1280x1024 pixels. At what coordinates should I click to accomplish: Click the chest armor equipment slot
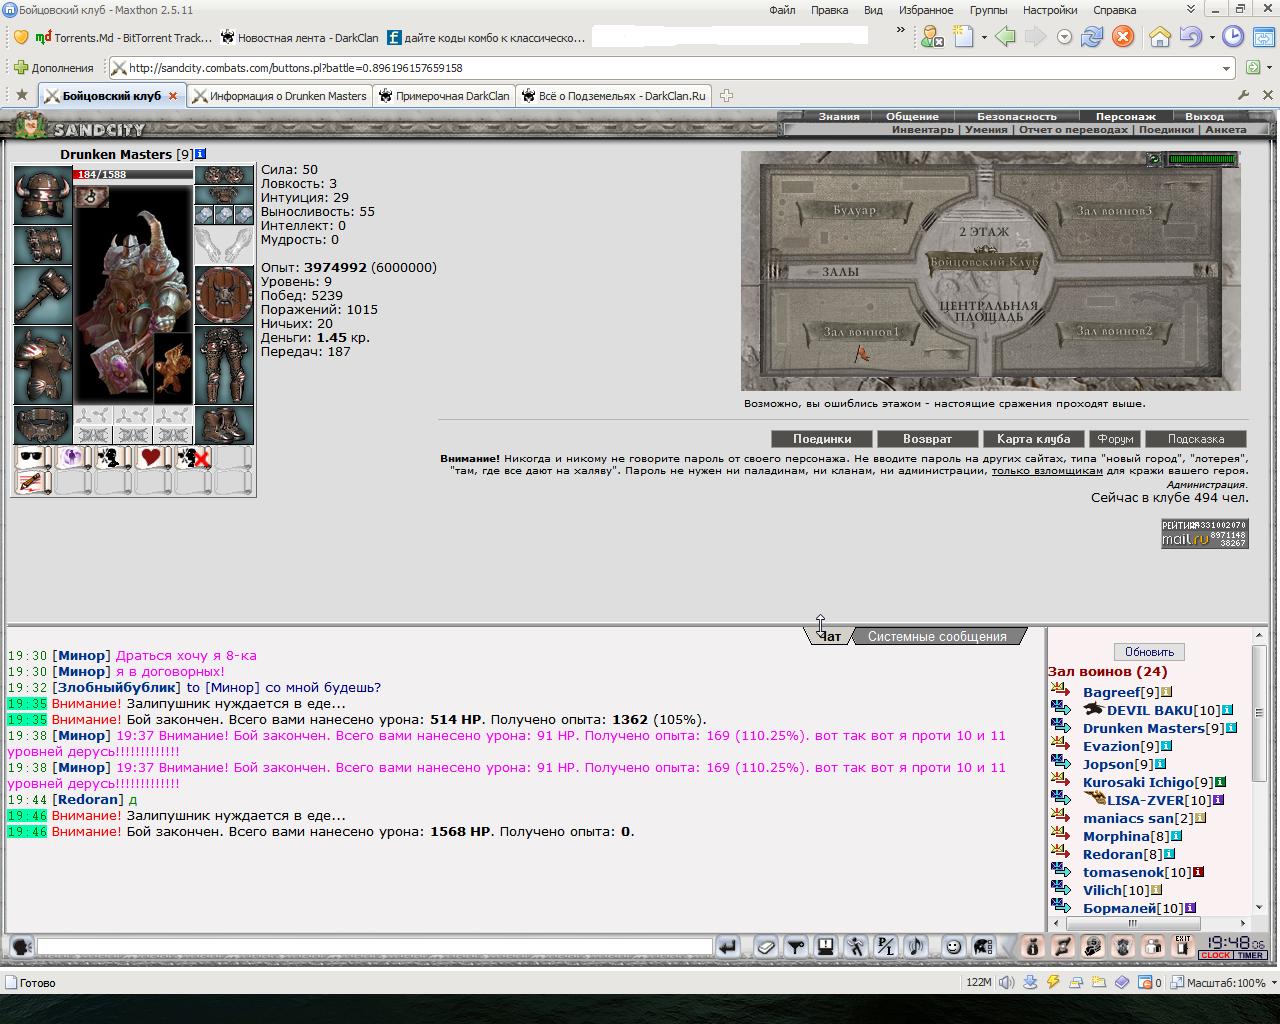pos(42,365)
